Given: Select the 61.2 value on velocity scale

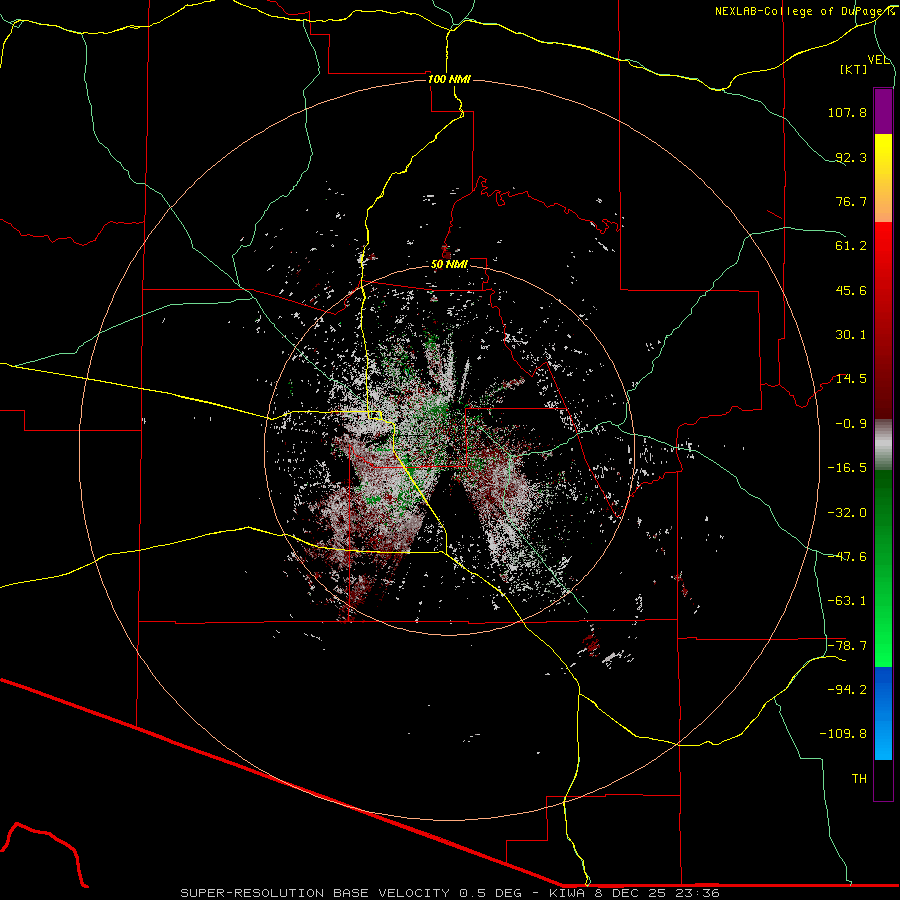Looking at the screenshot, I should coord(851,246).
